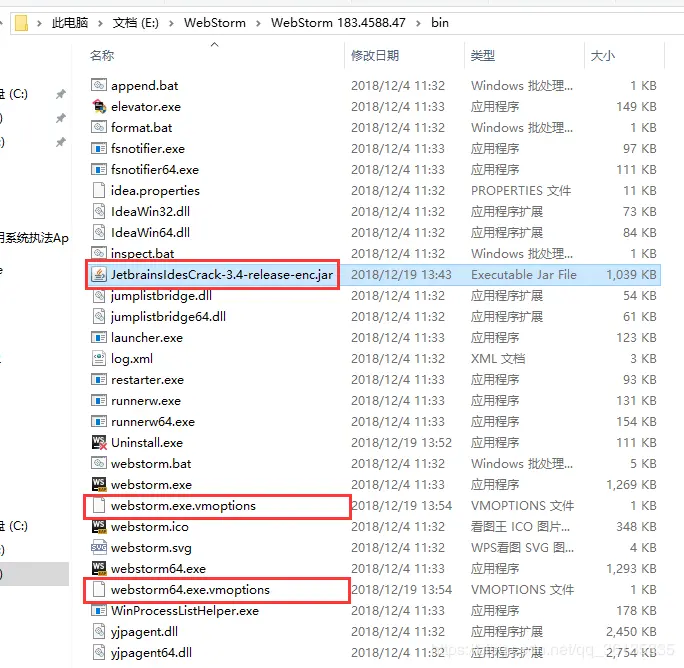Click Executable Jar File type cell
684x668 pixels.
523,274
